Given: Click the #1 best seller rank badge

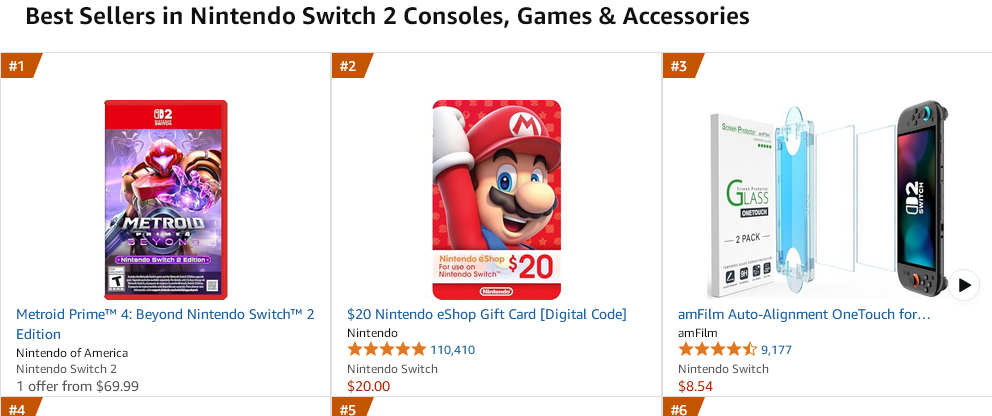Looking at the screenshot, I should click(x=17, y=66).
